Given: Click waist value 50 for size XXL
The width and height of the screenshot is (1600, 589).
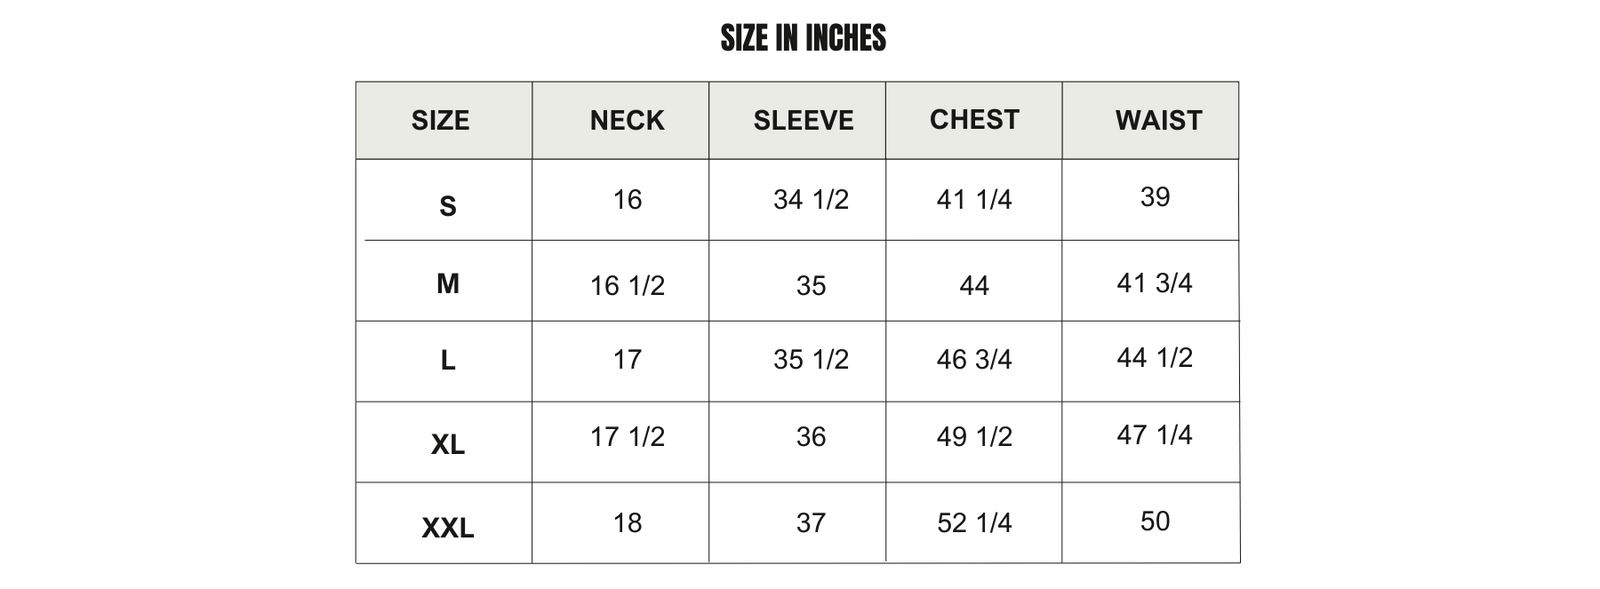Looking at the screenshot, I should [1154, 521].
